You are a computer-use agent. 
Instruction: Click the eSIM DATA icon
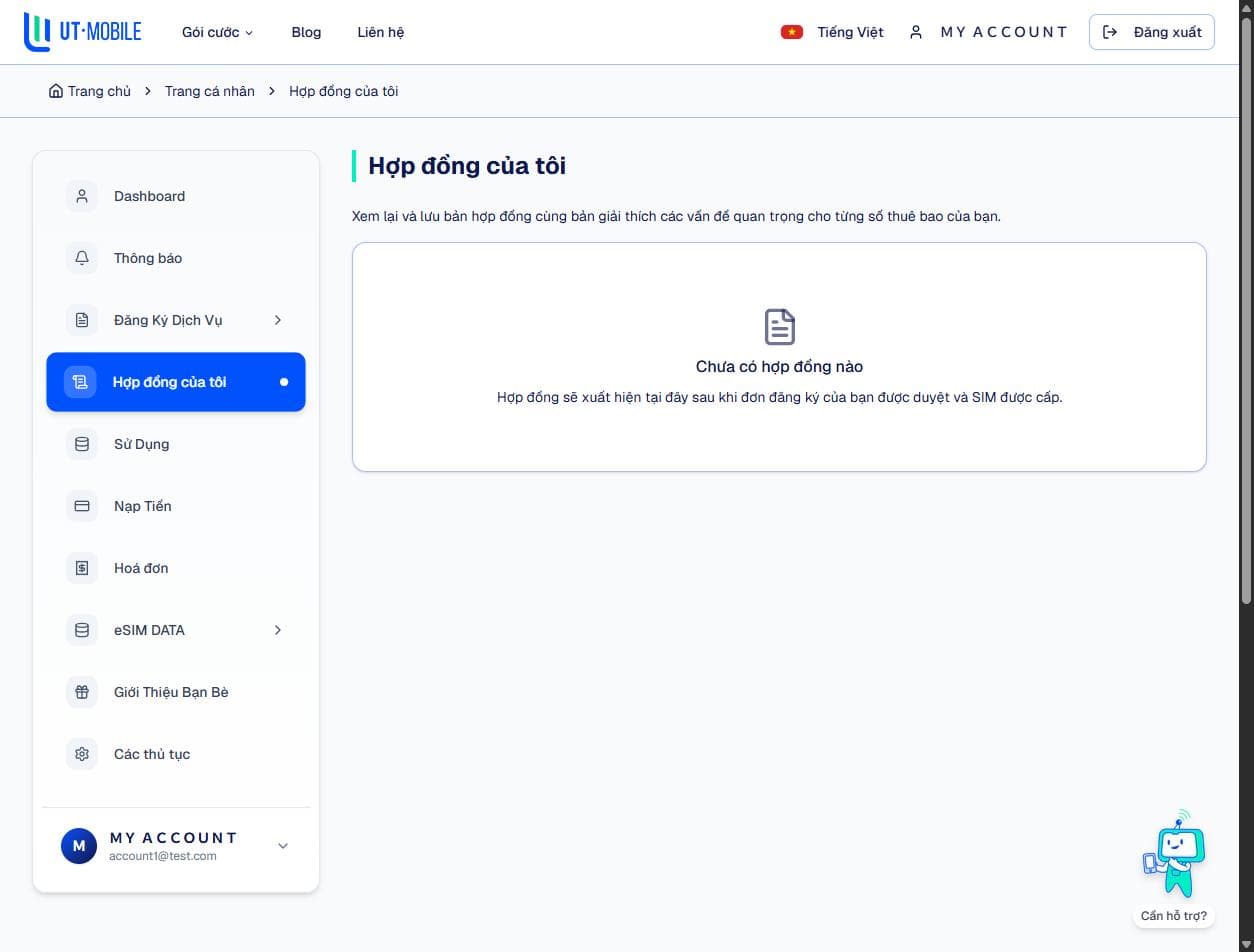82,630
